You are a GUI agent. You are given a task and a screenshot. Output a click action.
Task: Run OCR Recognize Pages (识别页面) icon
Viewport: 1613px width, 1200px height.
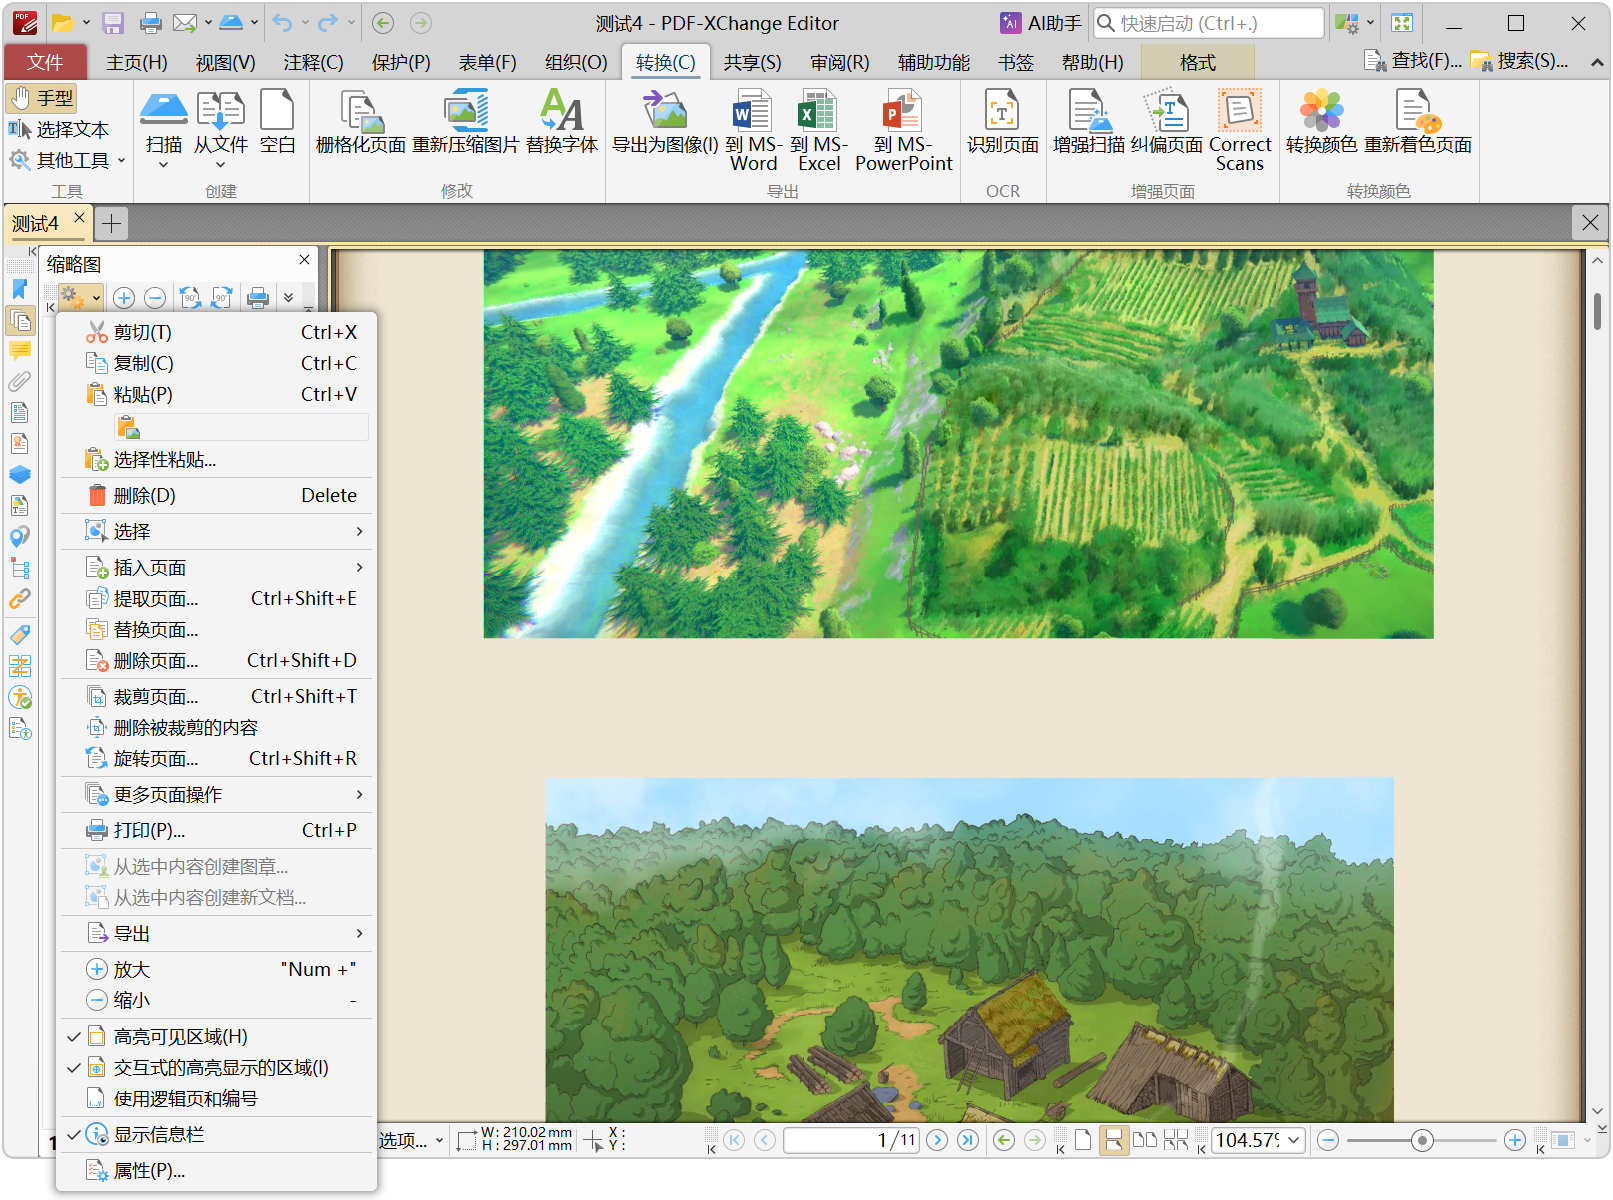pos(1002,110)
